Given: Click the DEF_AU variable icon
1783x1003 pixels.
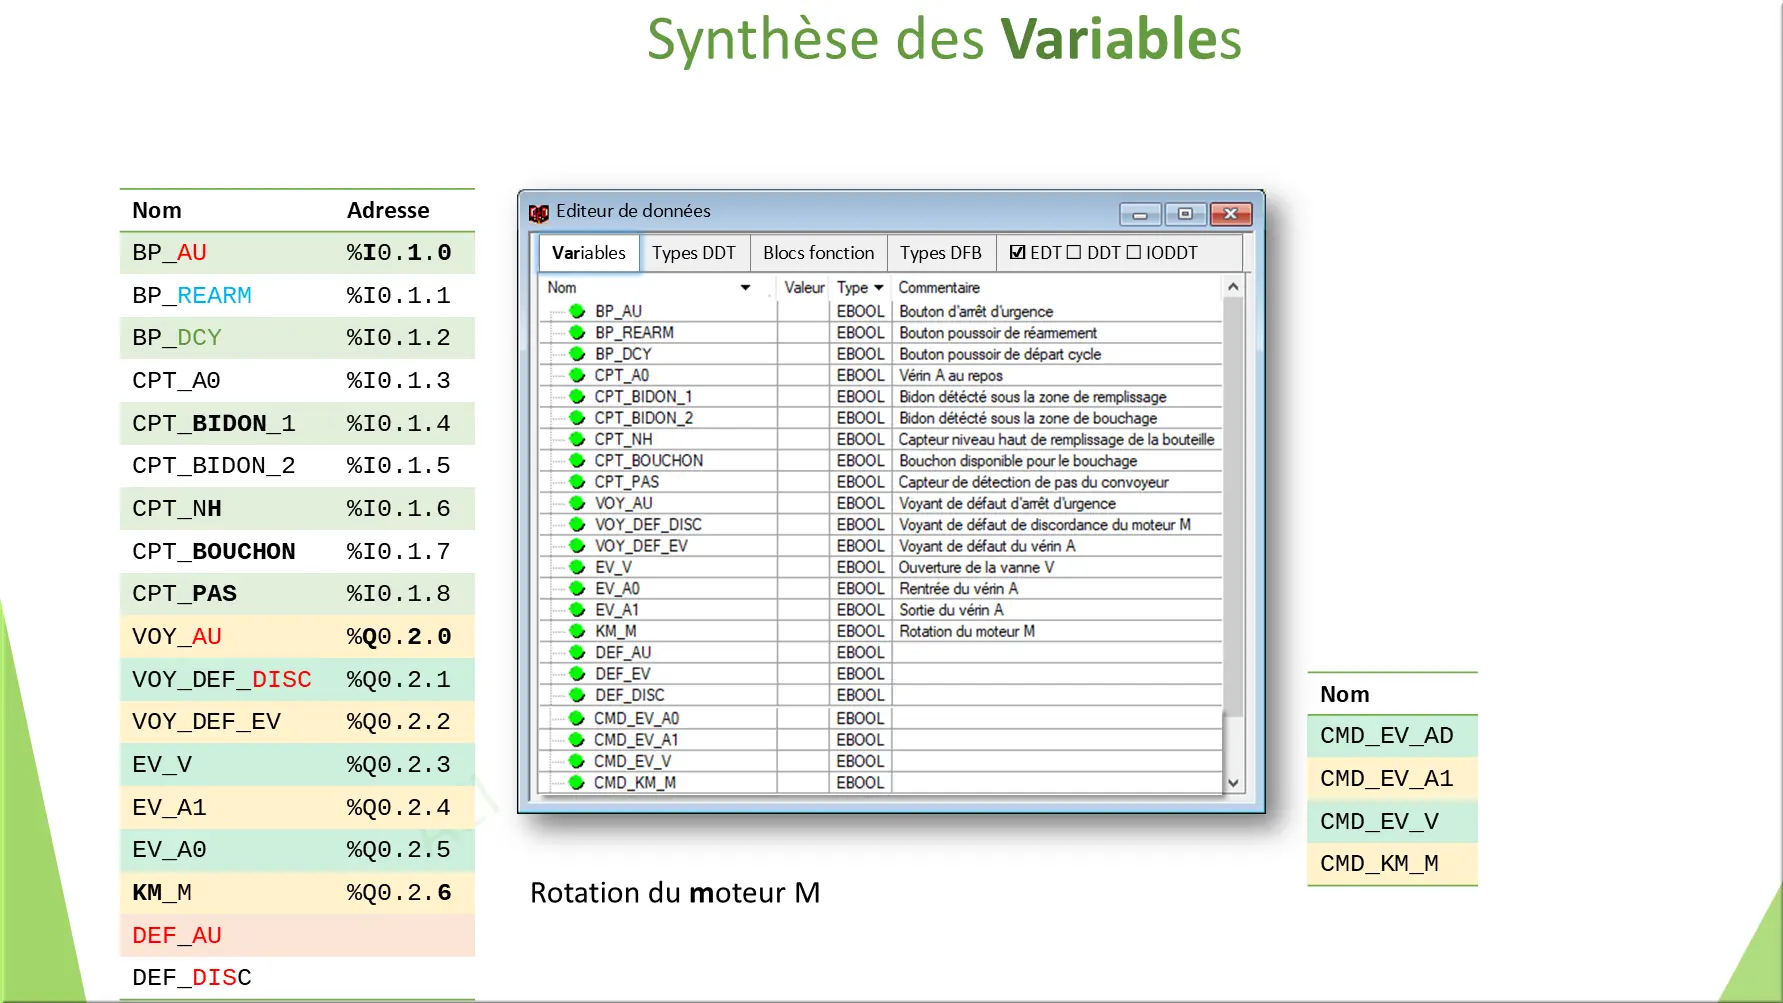Looking at the screenshot, I should point(576,652).
